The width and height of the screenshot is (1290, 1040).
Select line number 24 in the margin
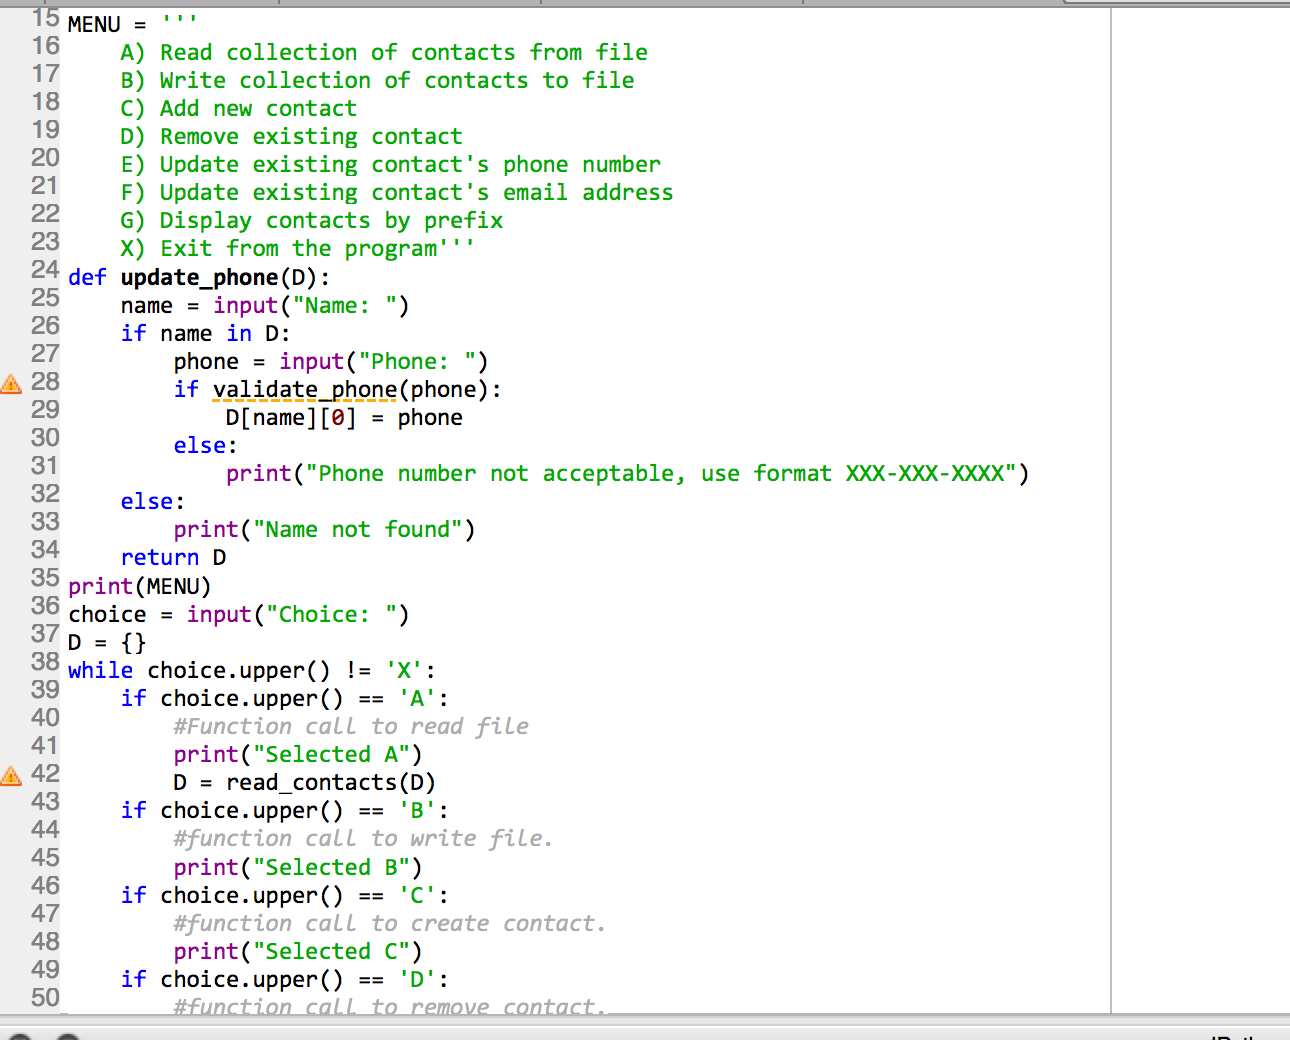click(x=45, y=269)
